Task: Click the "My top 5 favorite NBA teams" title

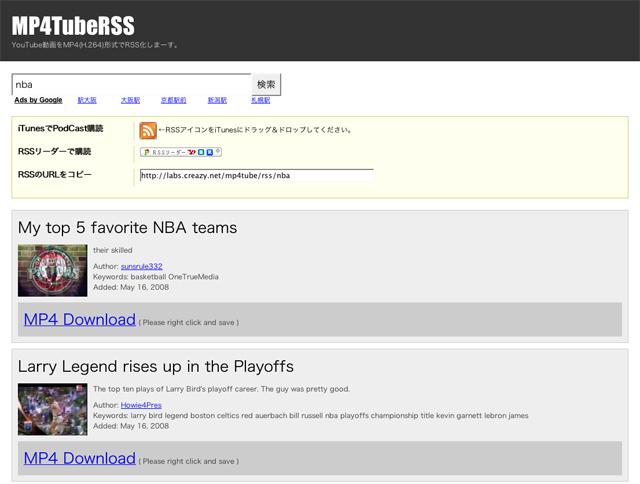Action: [x=127, y=228]
